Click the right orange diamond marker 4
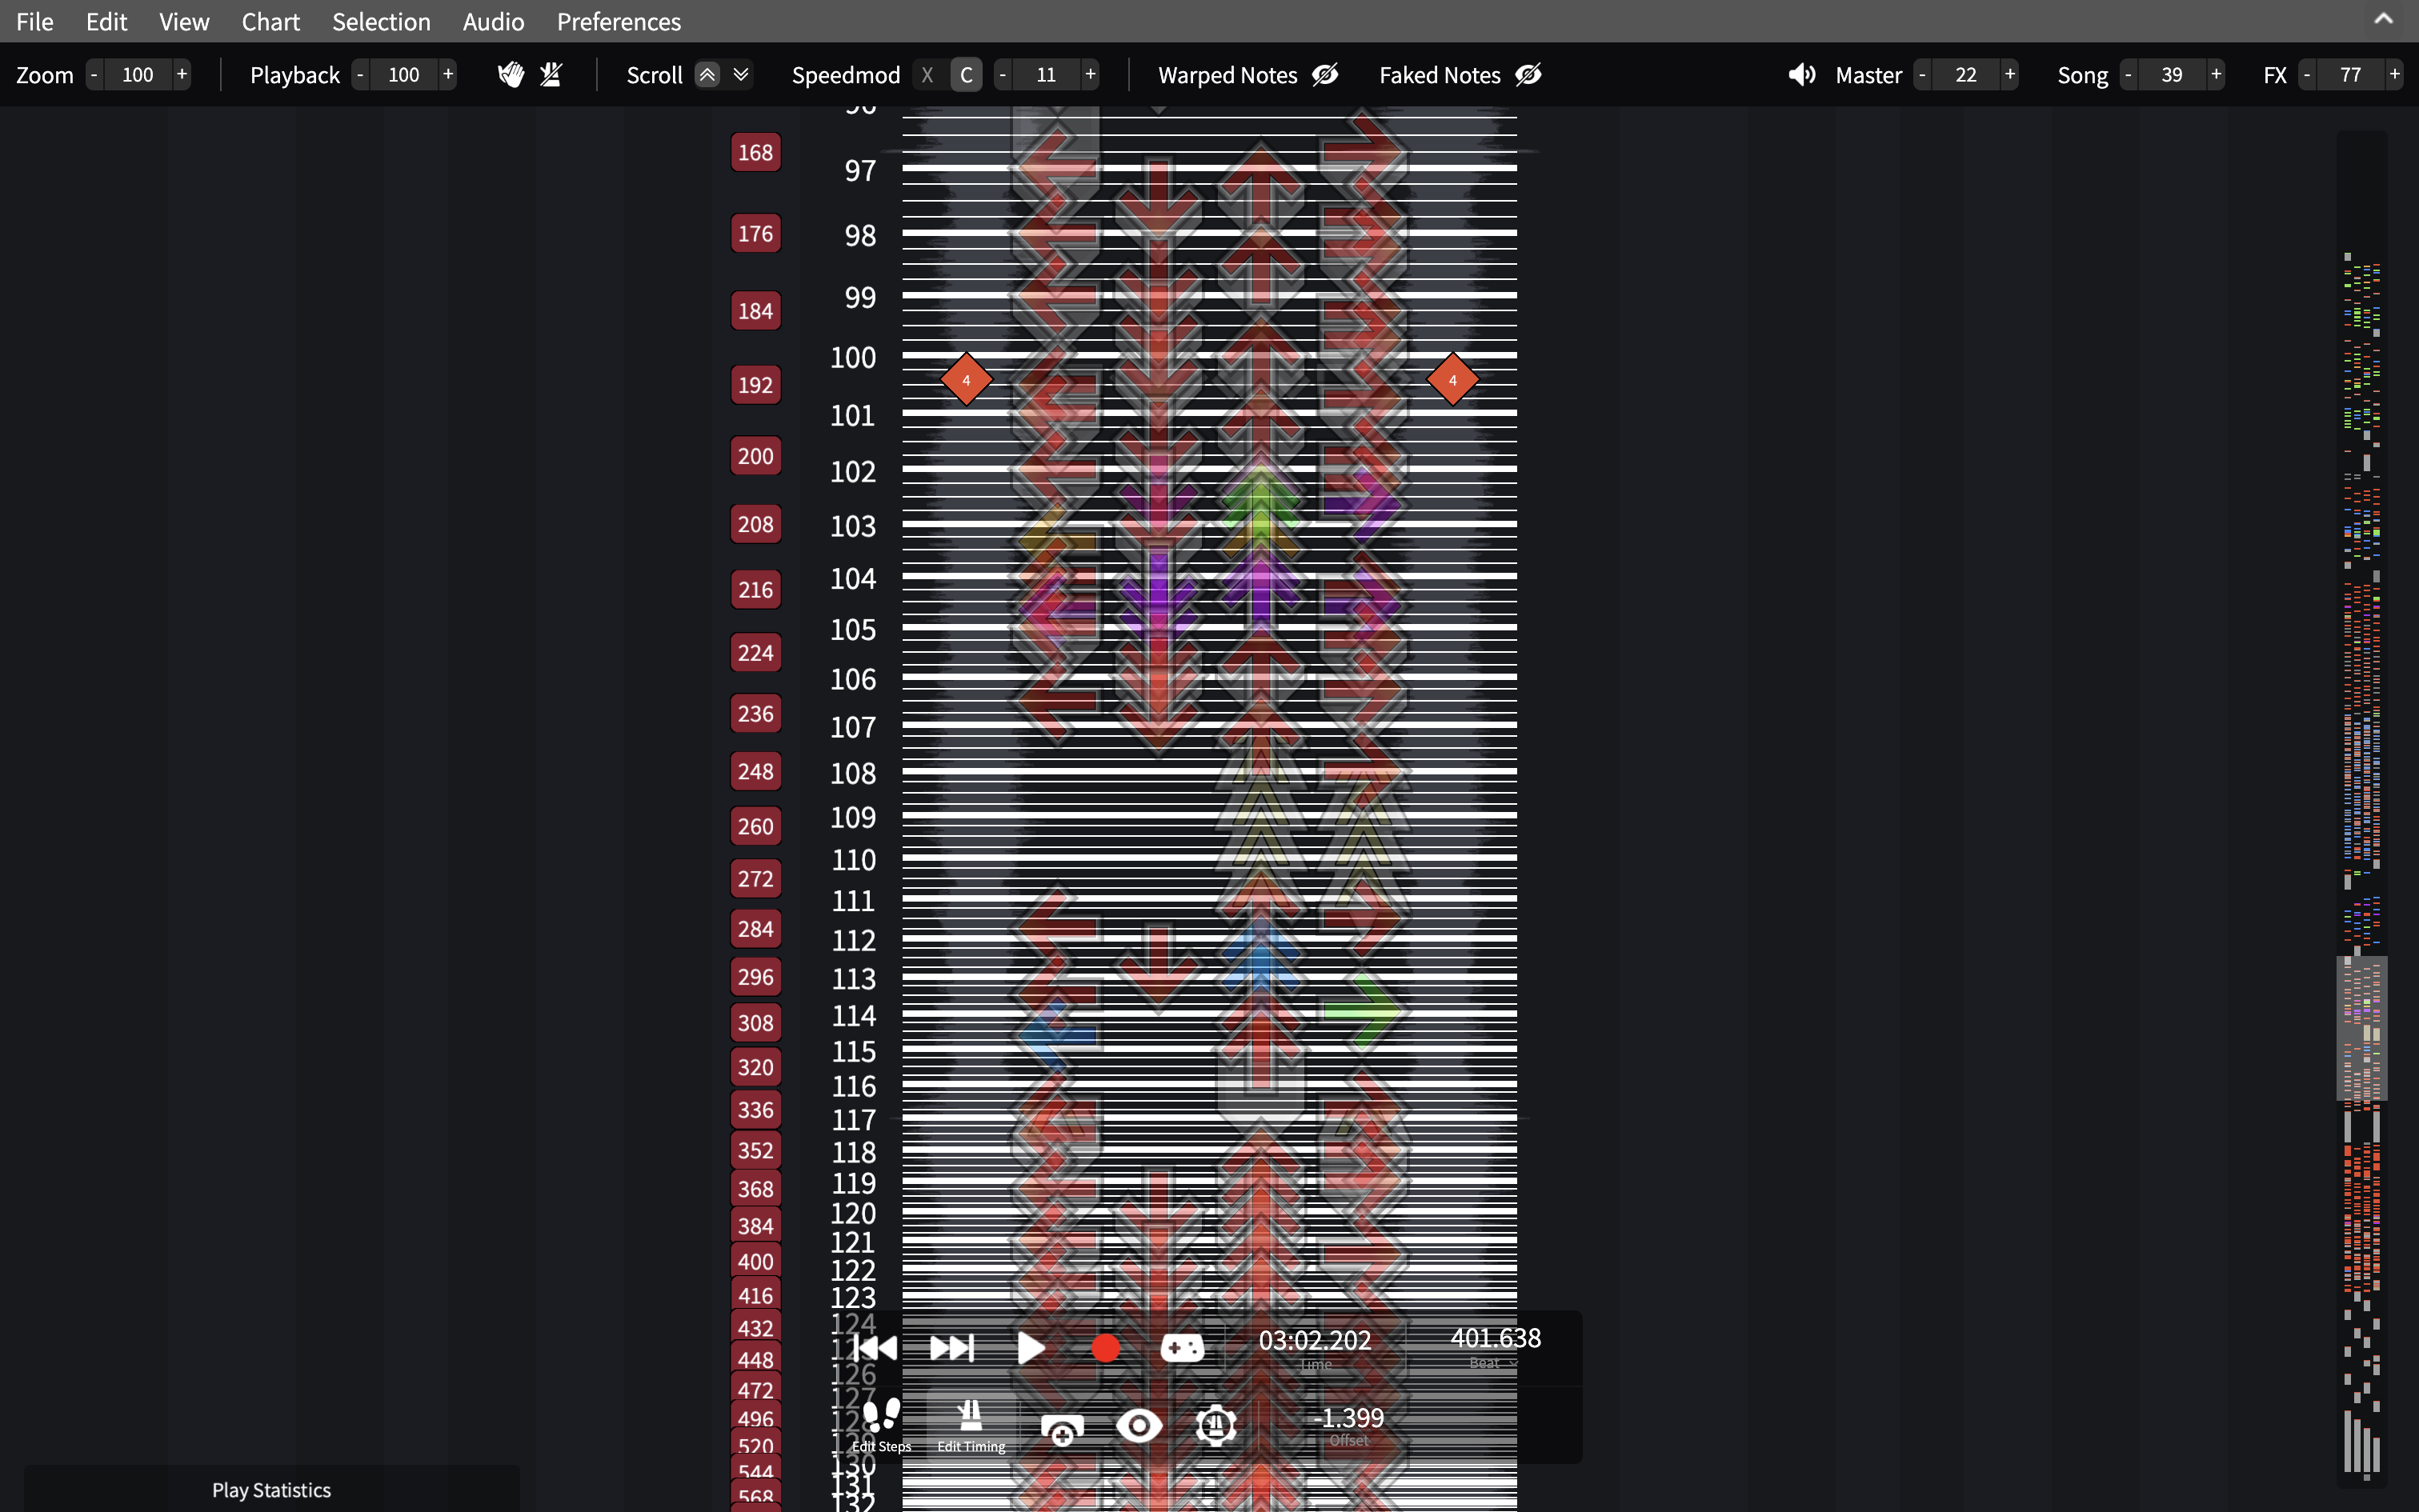This screenshot has width=2419, height=1512. click(x=1452, y=380)
